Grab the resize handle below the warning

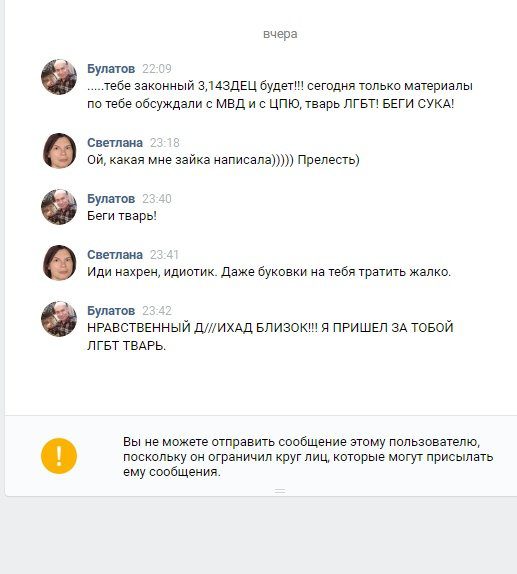[280, 491]
